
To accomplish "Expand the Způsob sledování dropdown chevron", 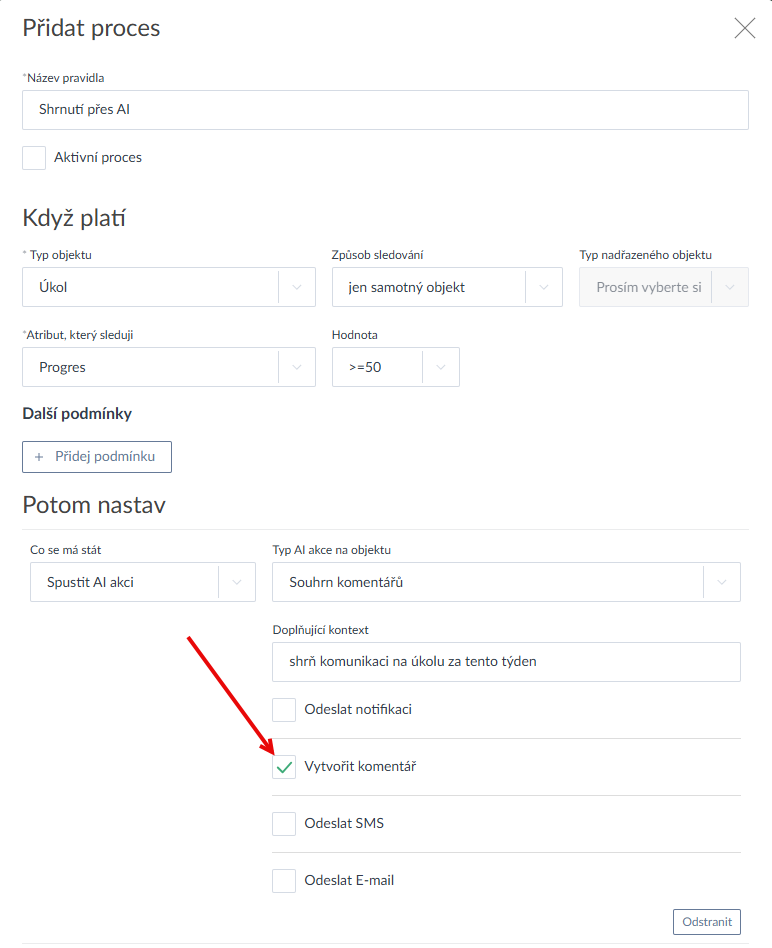I will pyautogui.click(x=544, y=287).
